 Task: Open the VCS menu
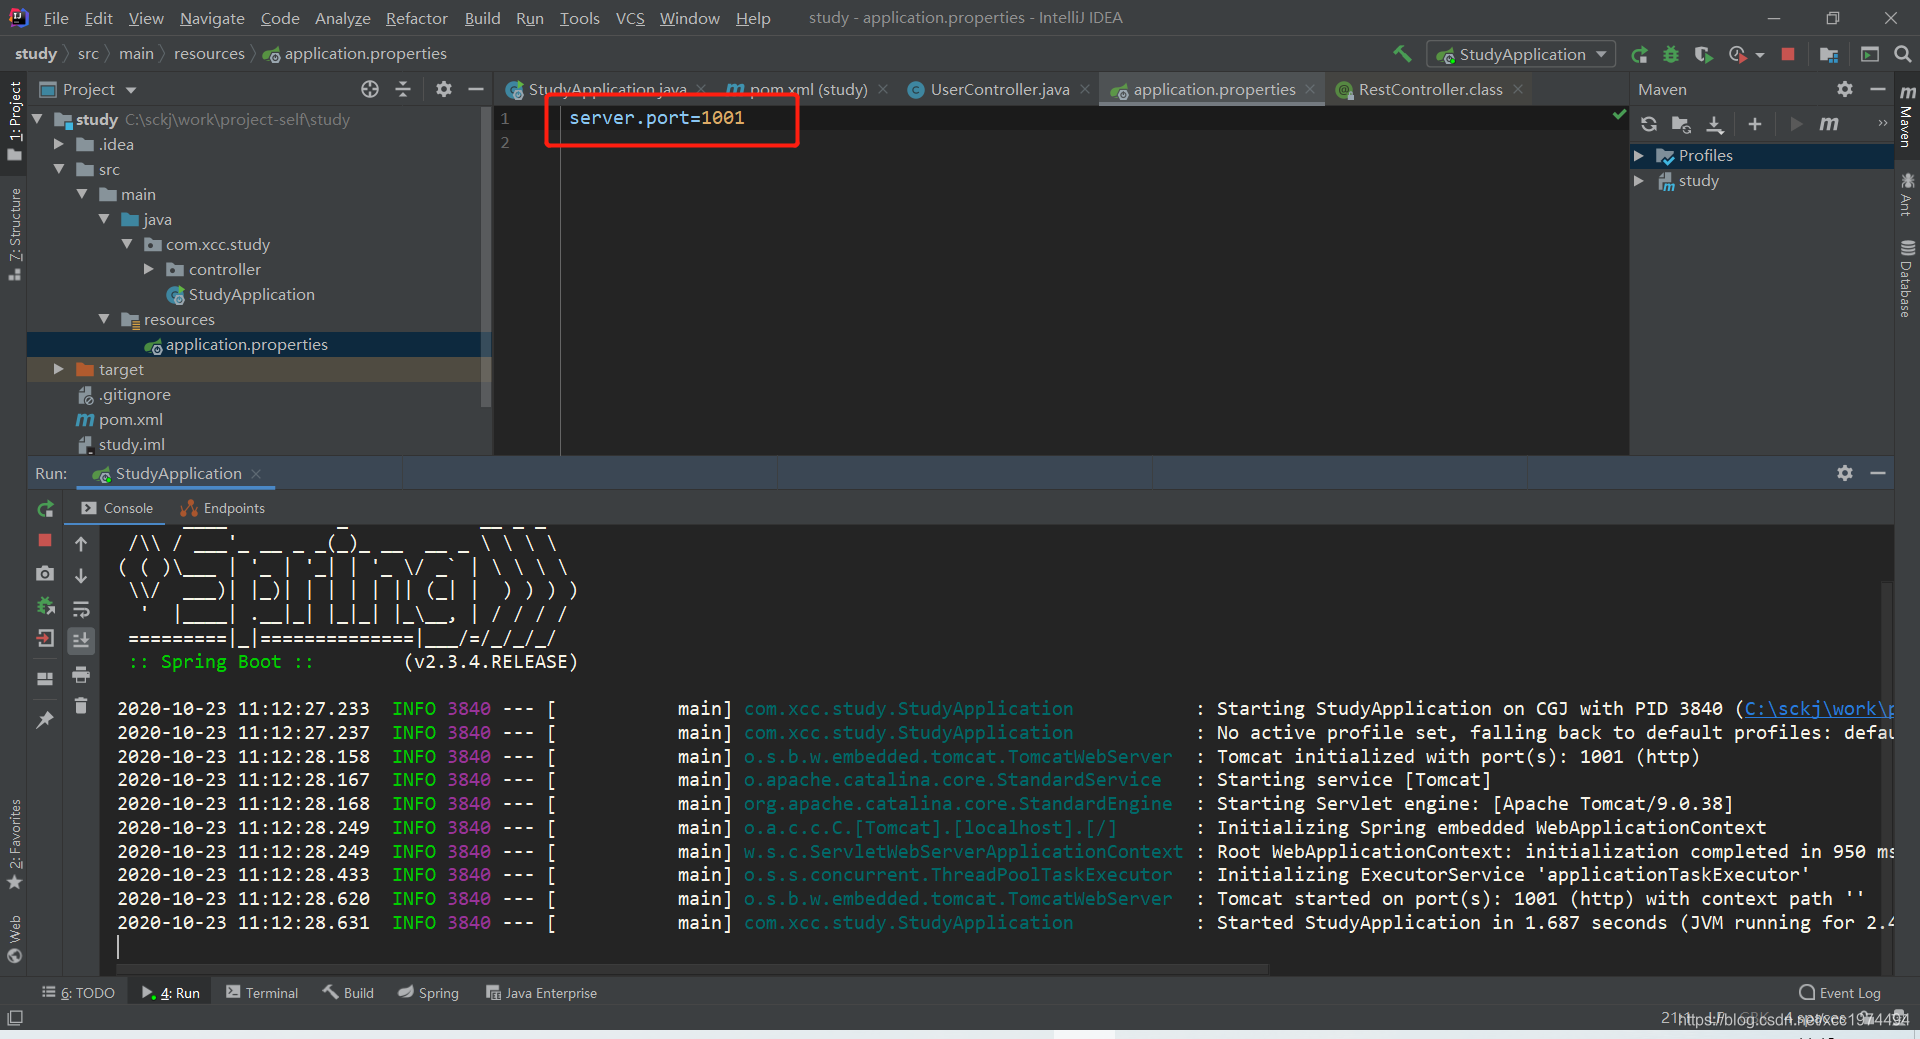[630, 18]
